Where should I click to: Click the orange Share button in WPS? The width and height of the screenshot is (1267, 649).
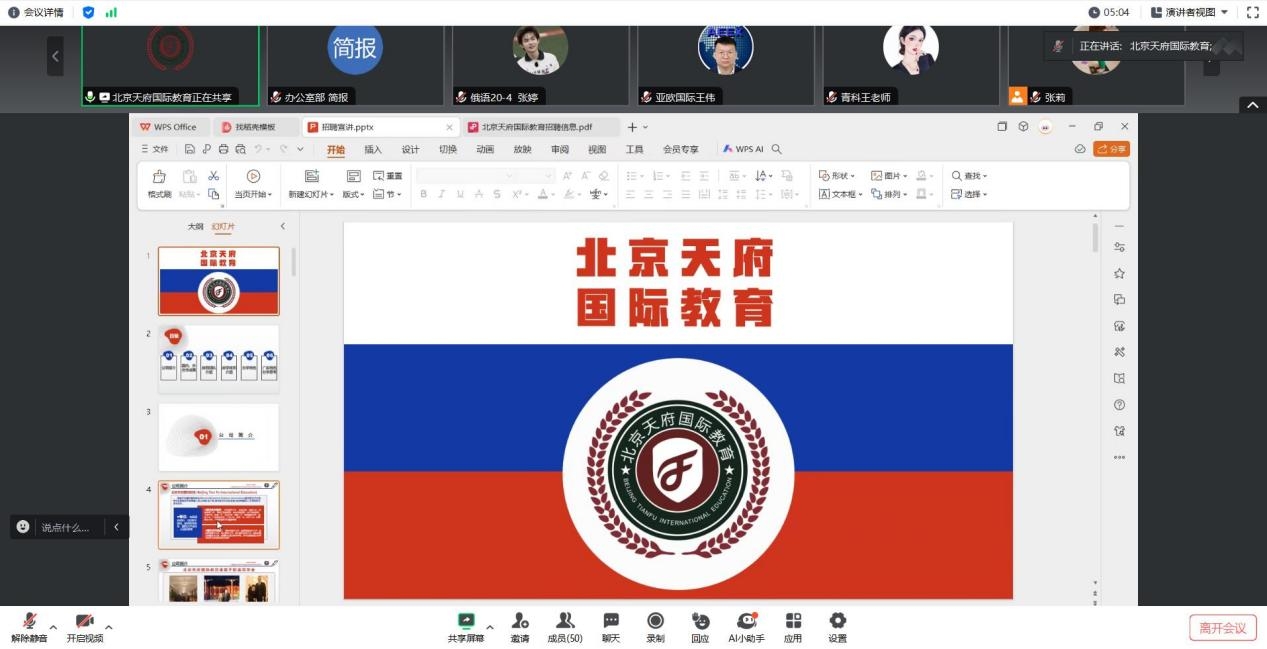click(x=1111, y=149)
